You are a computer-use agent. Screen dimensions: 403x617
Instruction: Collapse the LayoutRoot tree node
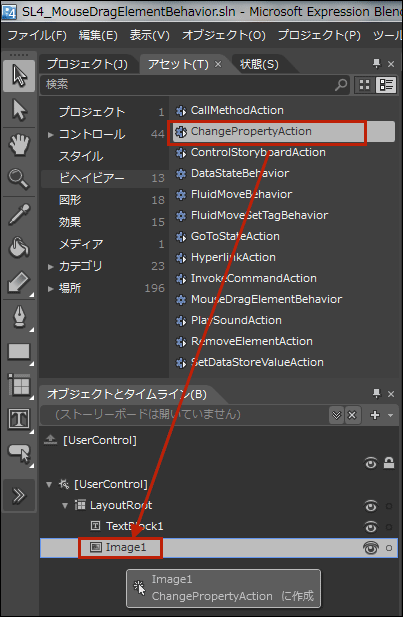65,505
